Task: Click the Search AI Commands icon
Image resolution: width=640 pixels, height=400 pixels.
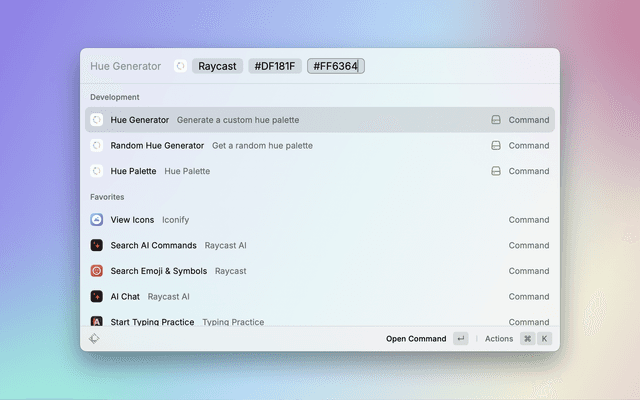Action: [x=97, y=245]
